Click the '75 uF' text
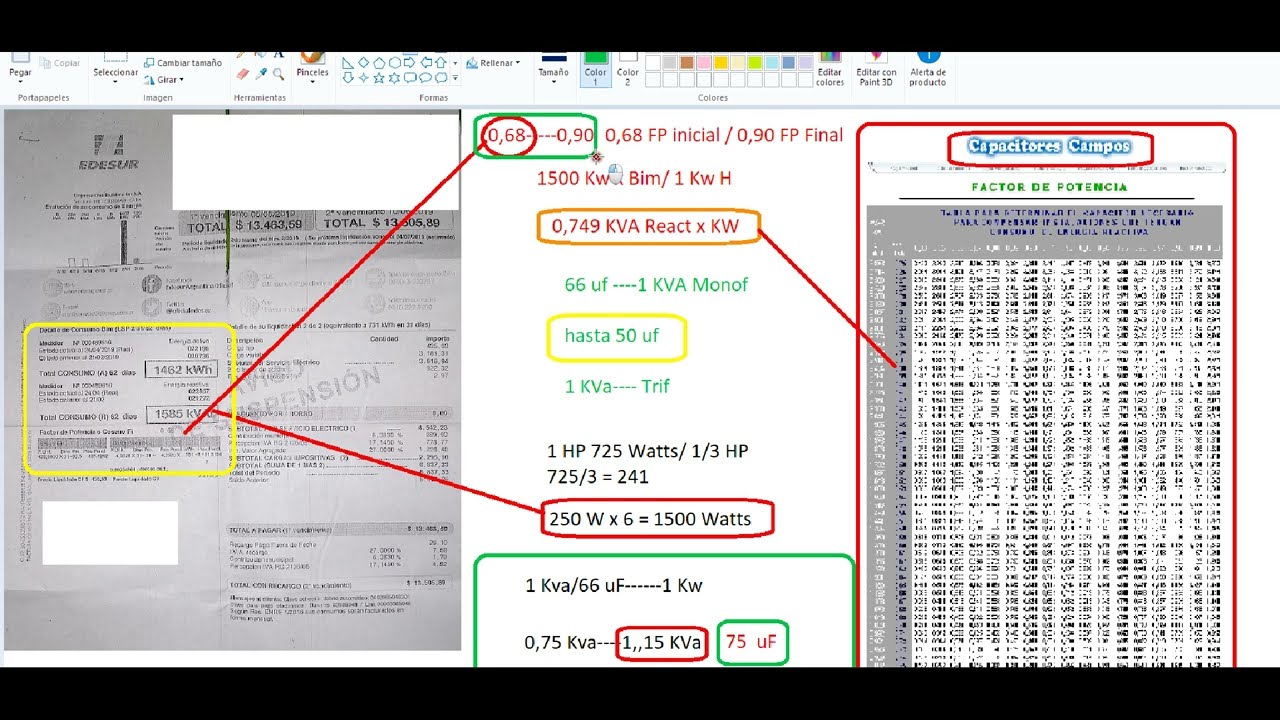 click(x=751, y=642)
